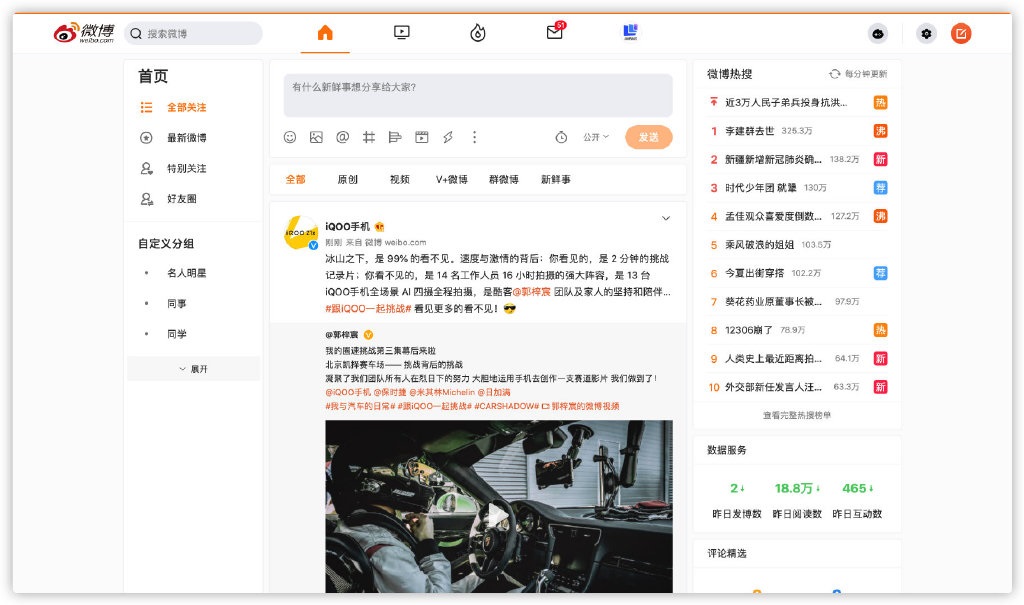Click the video channel icon in top navigation
The image size is (1024, 605).
coord(400,31)
